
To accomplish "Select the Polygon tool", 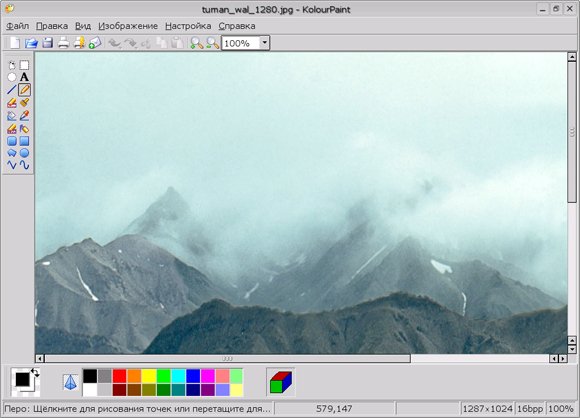I will pos(12,153).
